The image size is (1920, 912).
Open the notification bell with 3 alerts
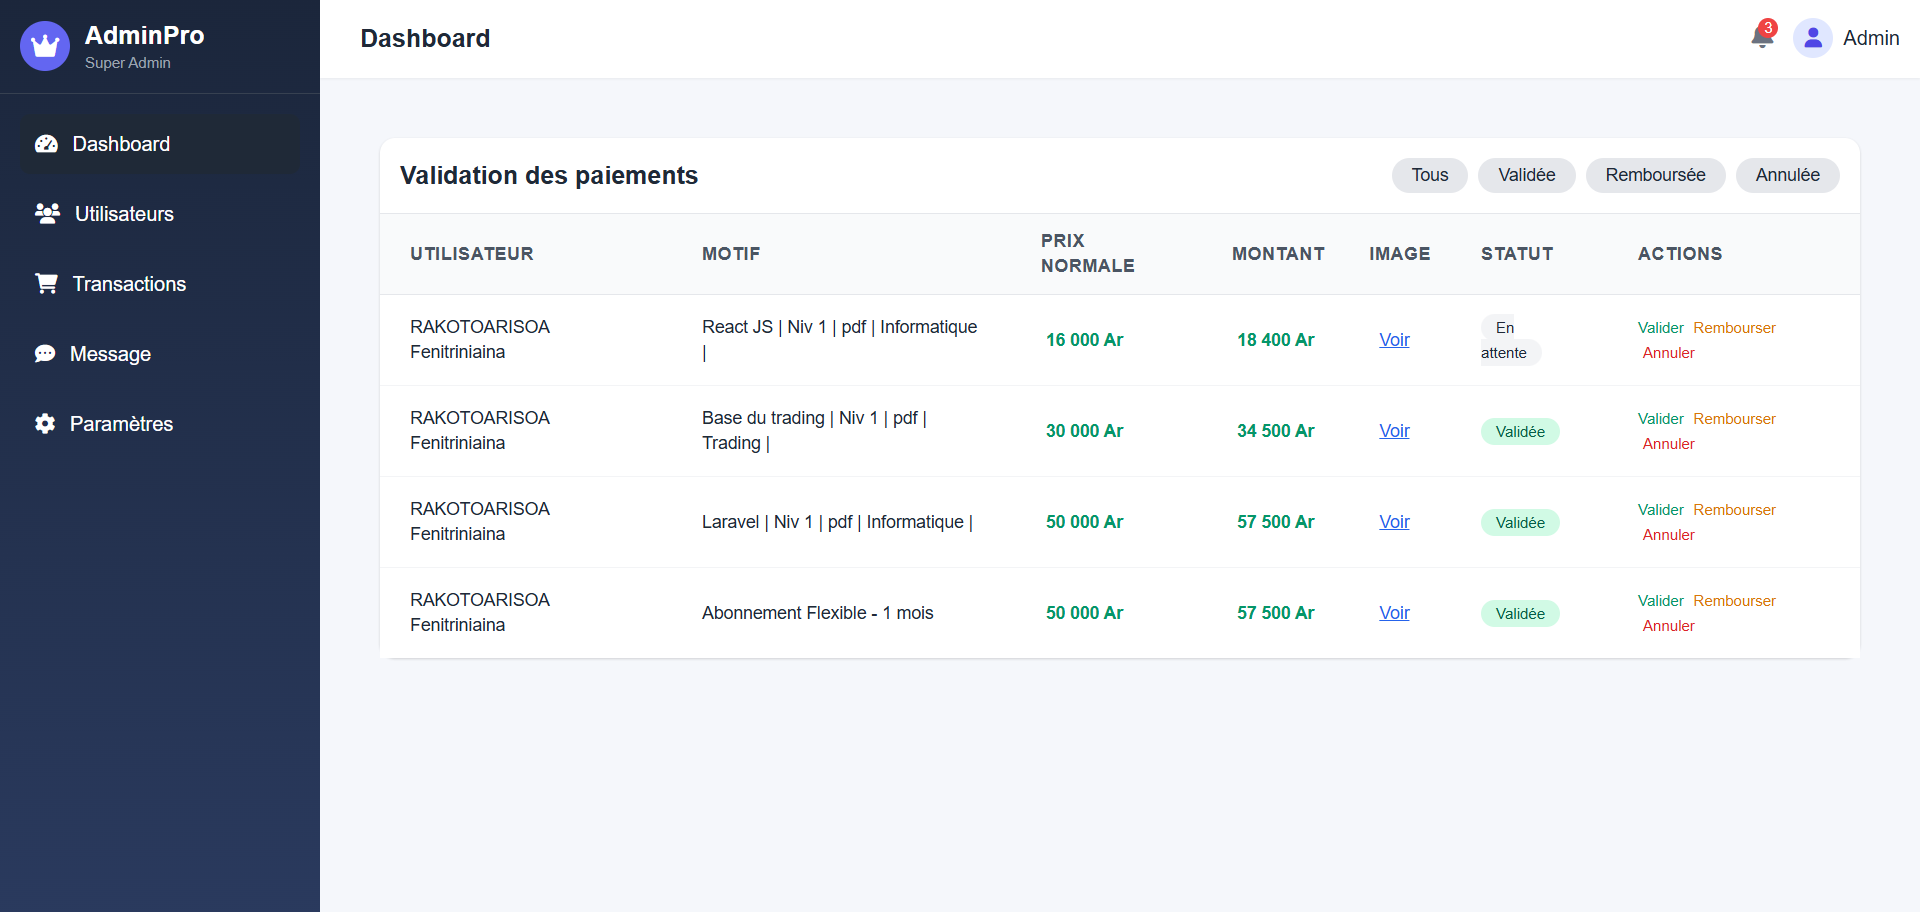coord(1762,37)
